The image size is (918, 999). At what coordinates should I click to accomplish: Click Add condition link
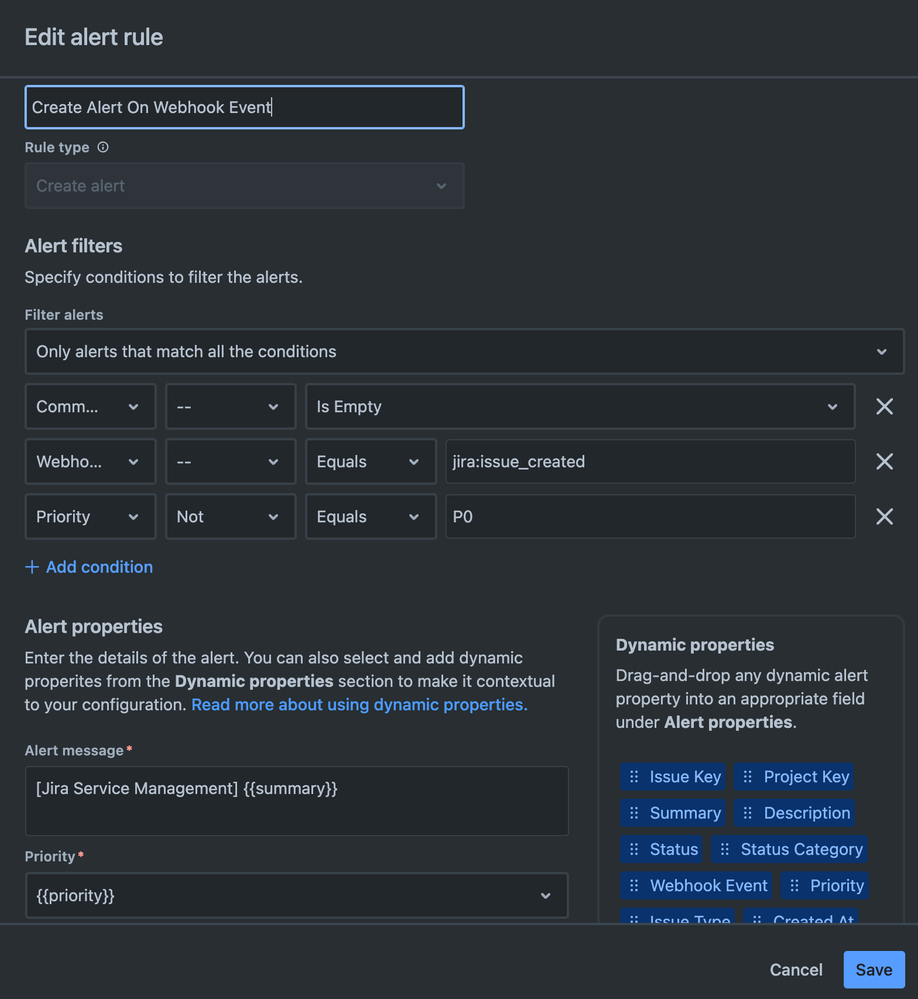point(89,567)
